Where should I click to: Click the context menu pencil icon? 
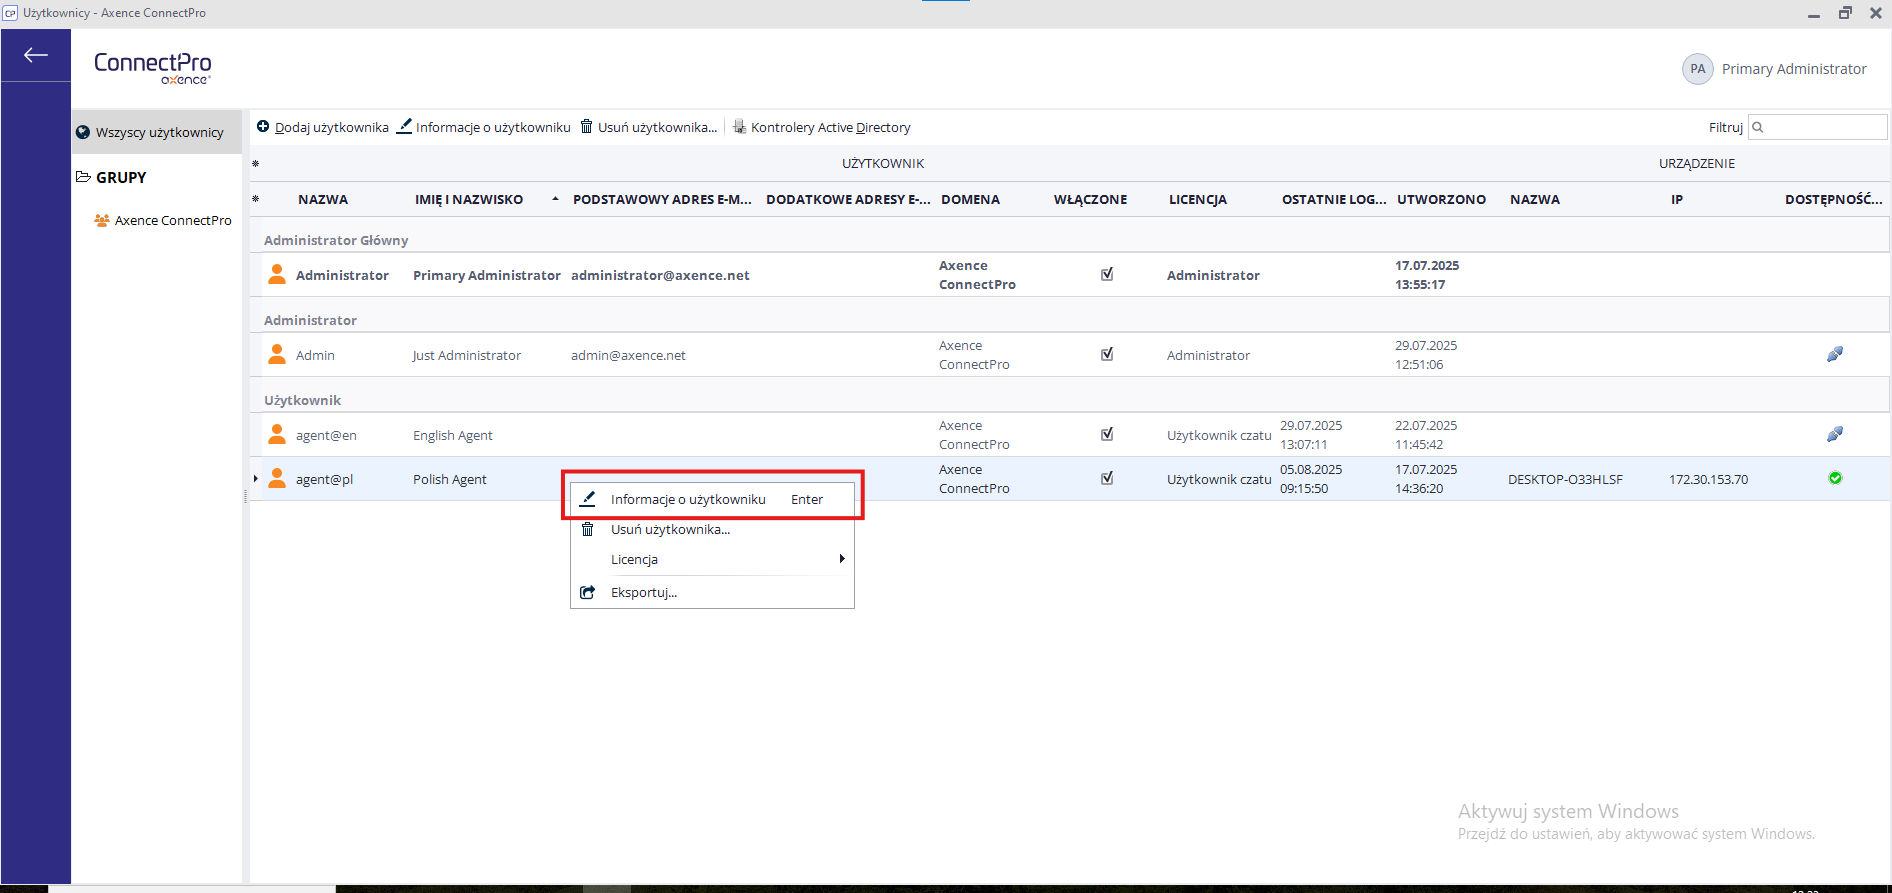588,498
